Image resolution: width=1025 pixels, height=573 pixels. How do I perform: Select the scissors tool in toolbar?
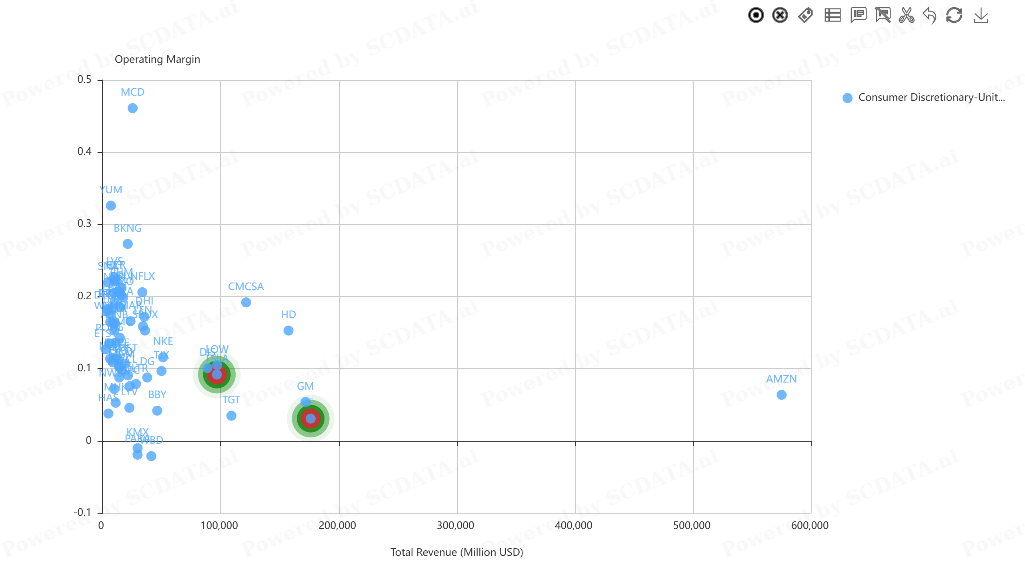coord(907,15)
